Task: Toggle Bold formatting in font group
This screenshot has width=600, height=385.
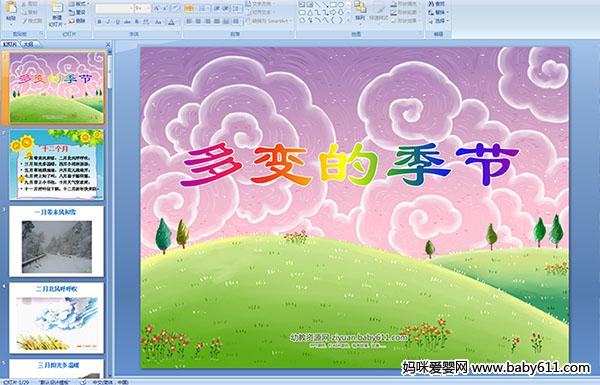Action: pyautogui.click(x=99, y=22)
